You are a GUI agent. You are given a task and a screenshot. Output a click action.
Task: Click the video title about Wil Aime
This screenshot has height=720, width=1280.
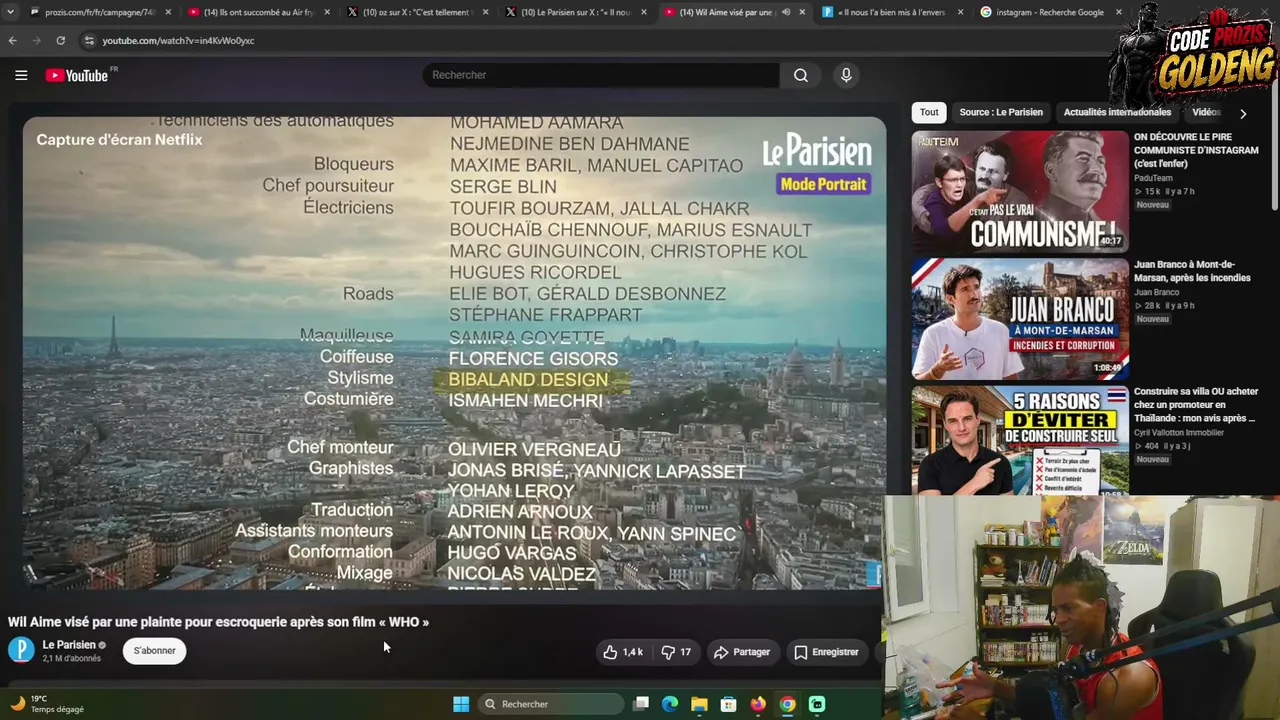coord(218,622)
